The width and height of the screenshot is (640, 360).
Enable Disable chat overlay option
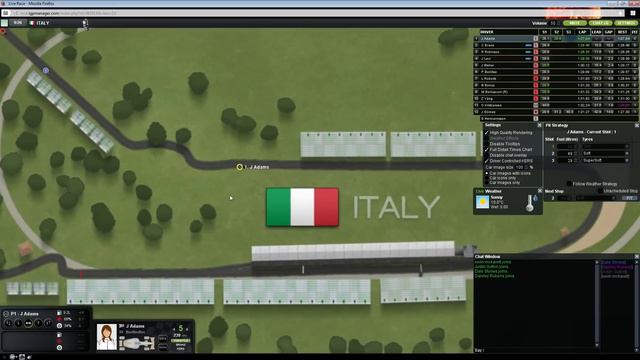click(487, 156)
